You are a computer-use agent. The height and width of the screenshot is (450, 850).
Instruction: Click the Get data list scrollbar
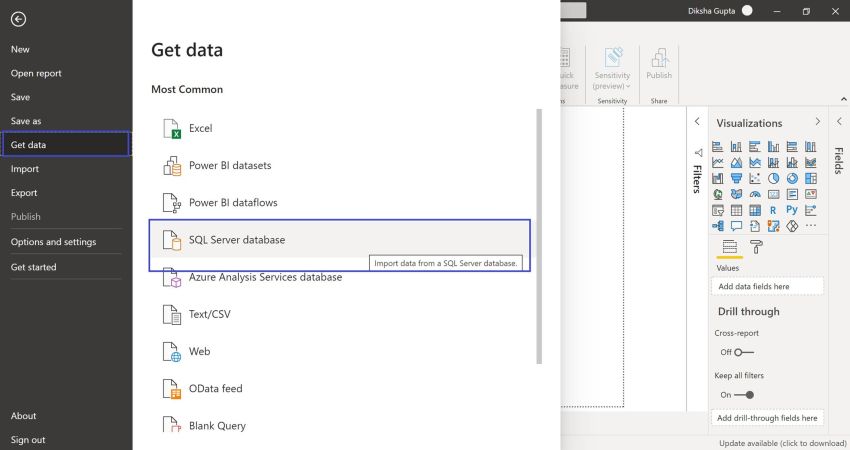point(539,236)
